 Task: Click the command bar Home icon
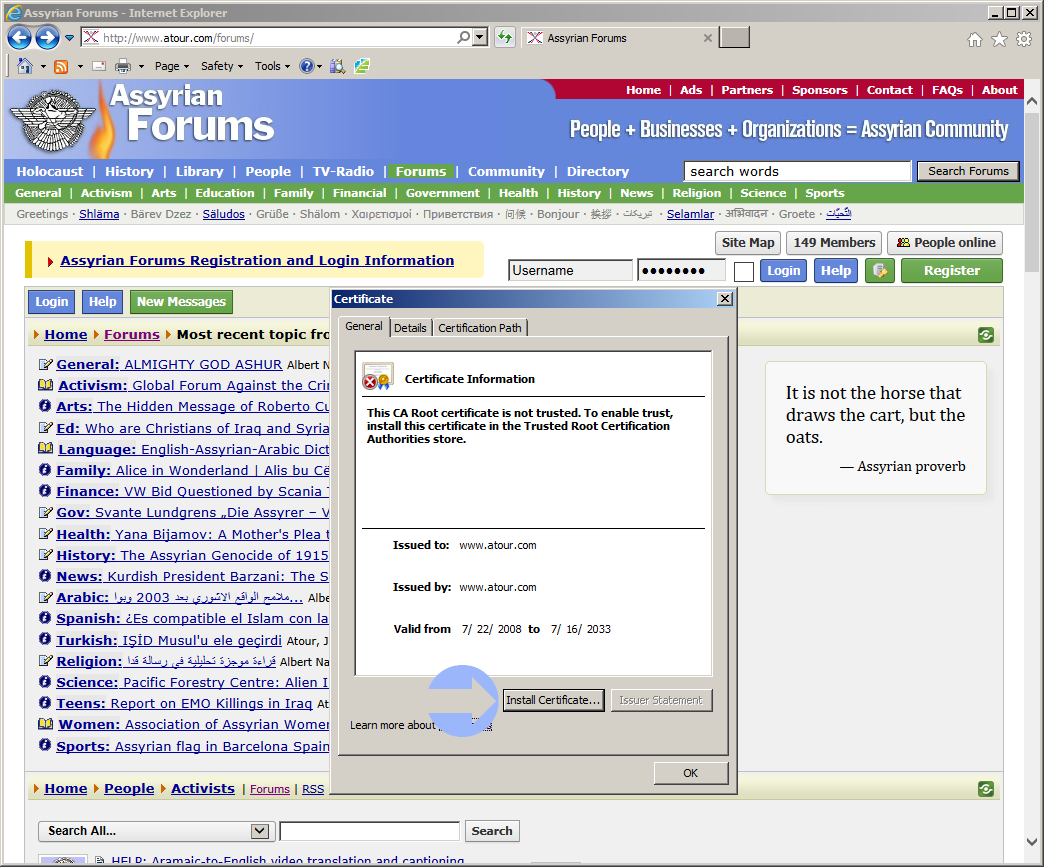25,66
